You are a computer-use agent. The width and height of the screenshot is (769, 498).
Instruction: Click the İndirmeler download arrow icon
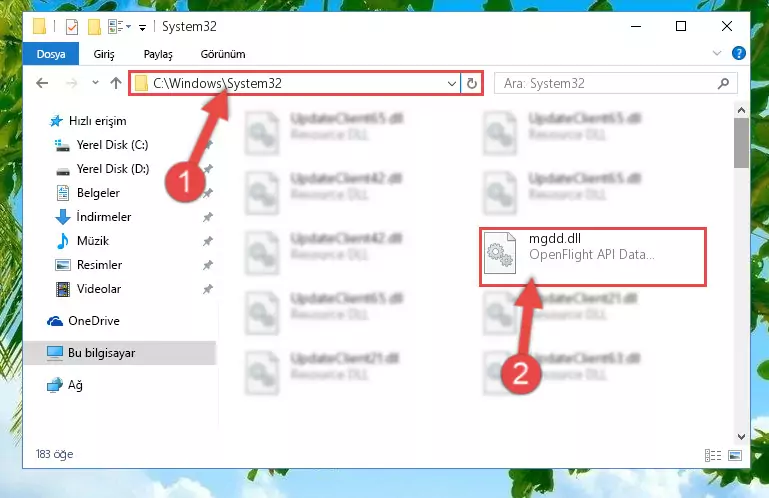(x=63, y=217)
